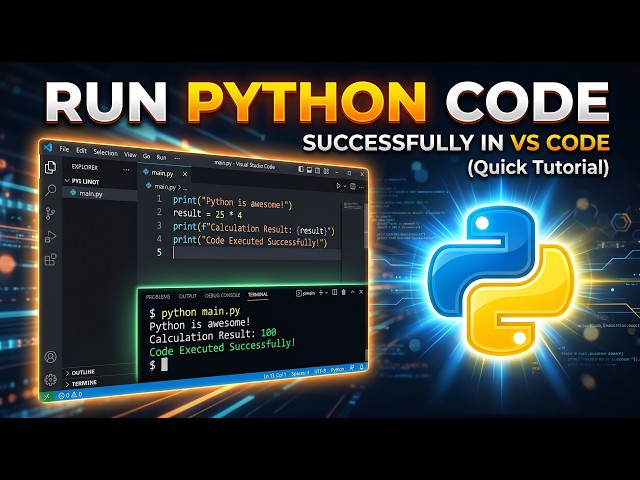
Task: Open the File menu
Action: (x=64, y=149)
